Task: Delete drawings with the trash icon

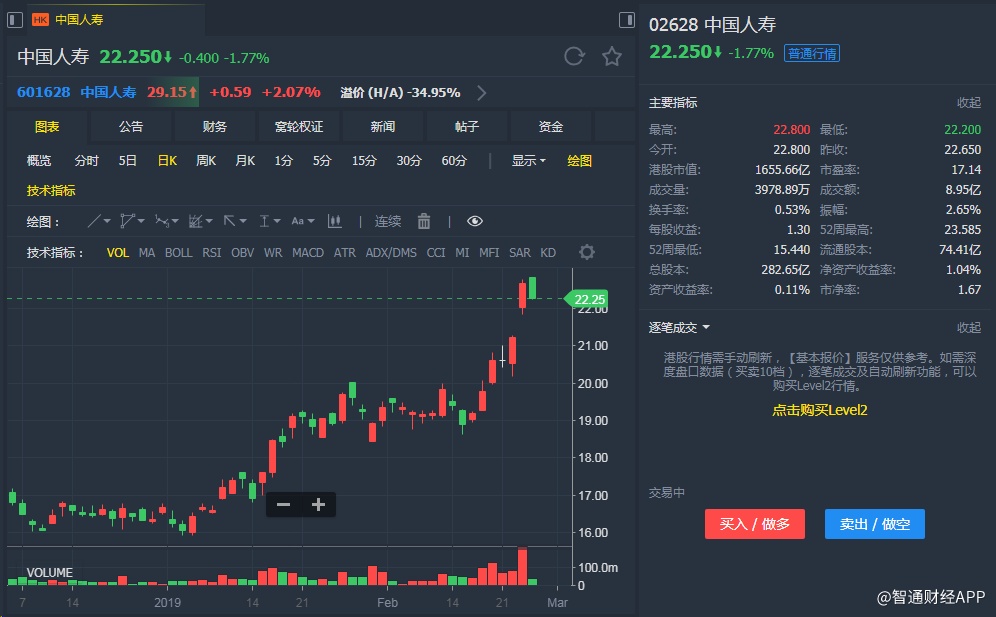Action: [x=423, y=221]
